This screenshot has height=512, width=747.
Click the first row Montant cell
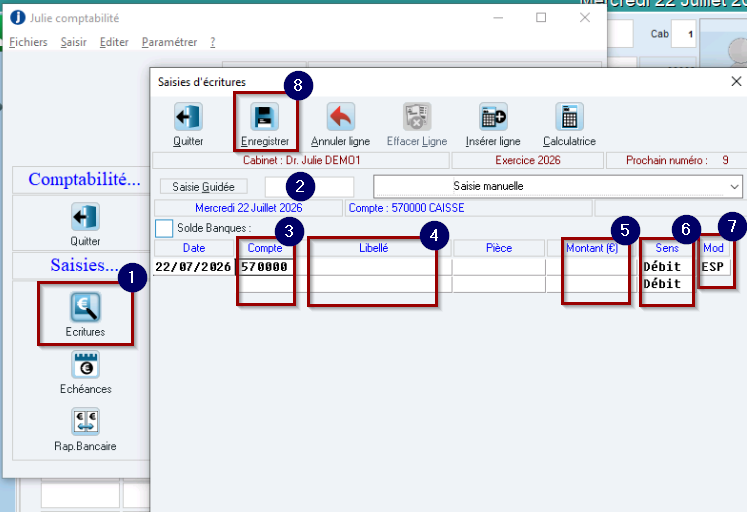click(592, 267)
